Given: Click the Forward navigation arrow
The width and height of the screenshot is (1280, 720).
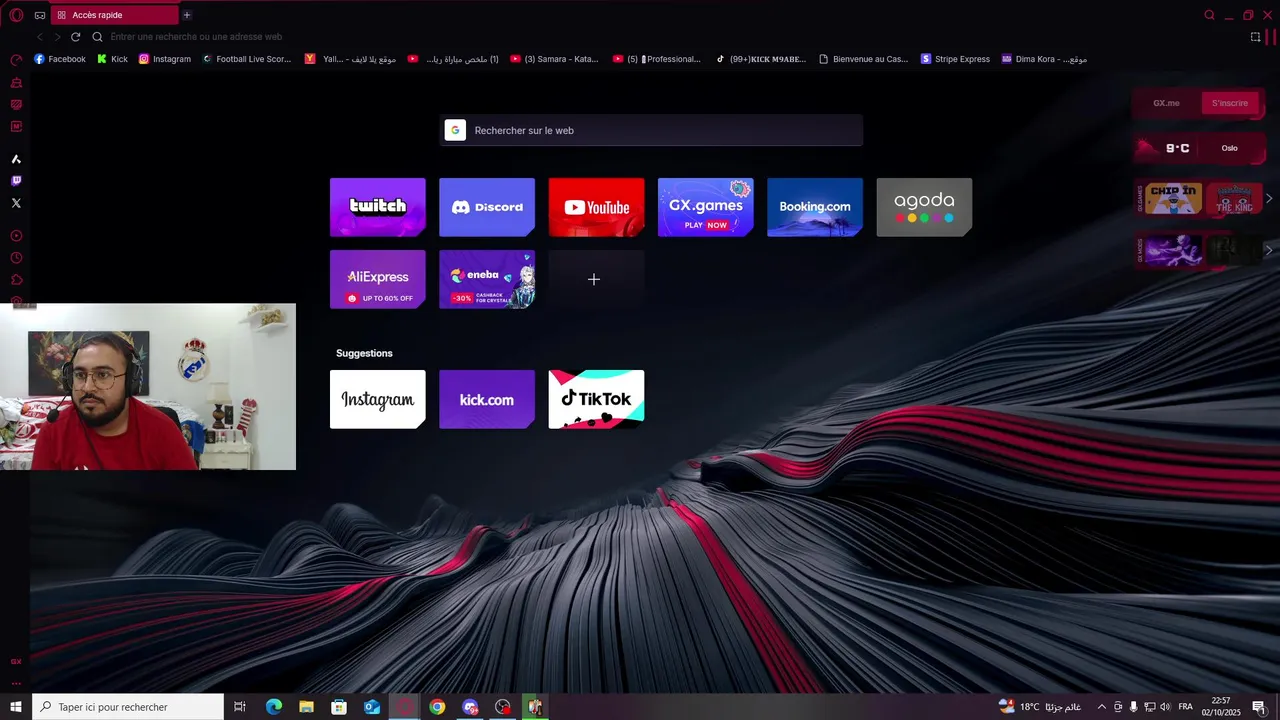Looking at the screenshot, I should click(57, 37).
